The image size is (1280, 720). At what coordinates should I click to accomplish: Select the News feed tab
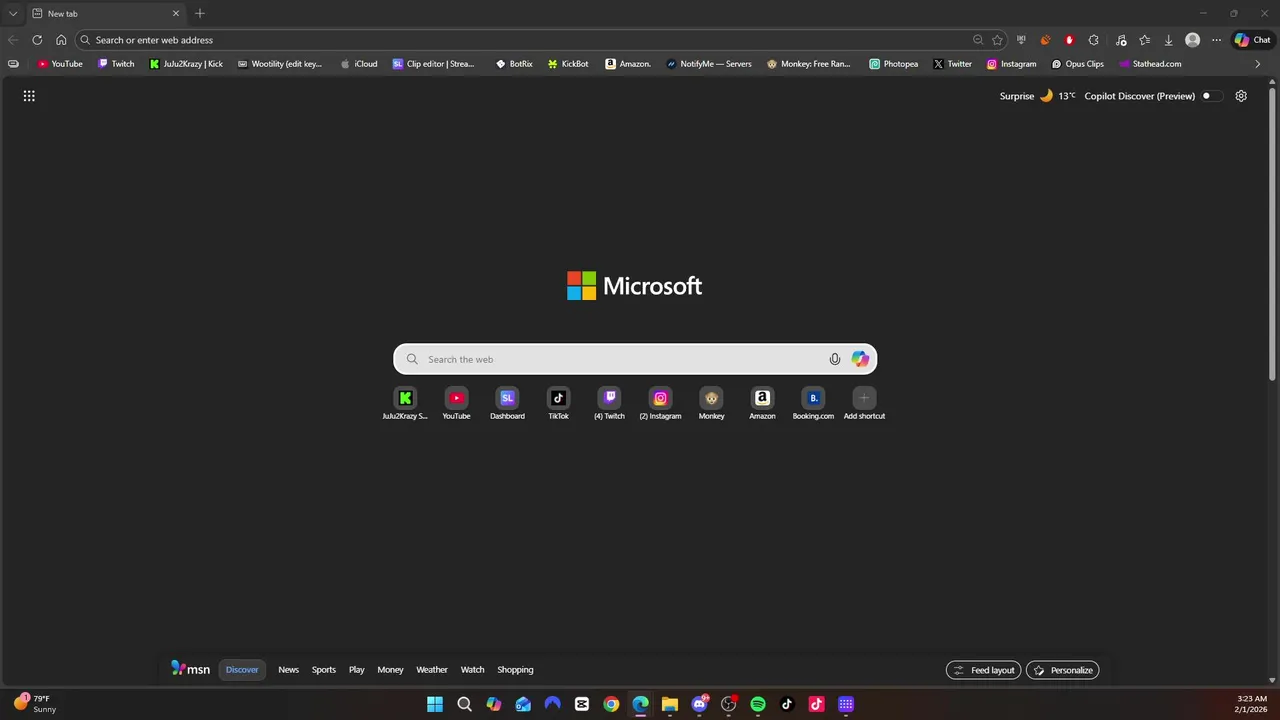pyautogui.click(x=288, y=670)
